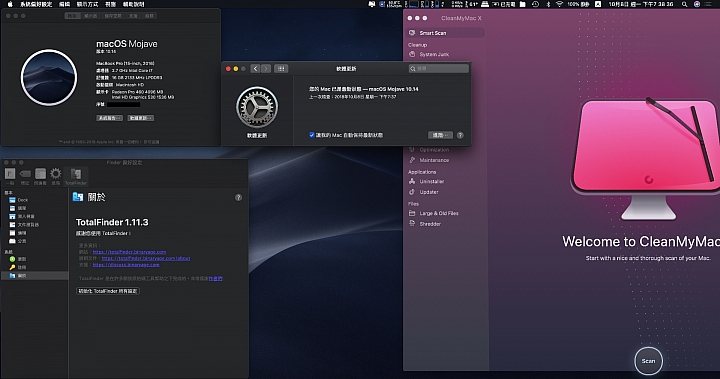
Task: Click the round Scan button
Action: tap(648, 361)
